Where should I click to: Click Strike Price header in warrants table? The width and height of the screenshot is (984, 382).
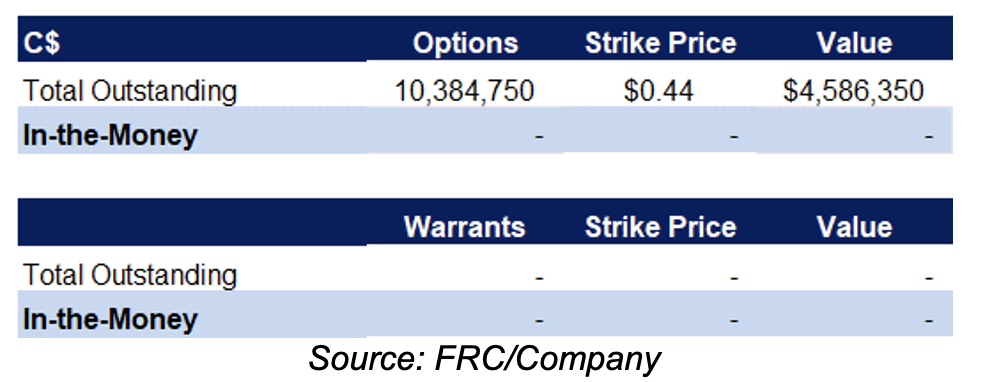pos(660,227)
